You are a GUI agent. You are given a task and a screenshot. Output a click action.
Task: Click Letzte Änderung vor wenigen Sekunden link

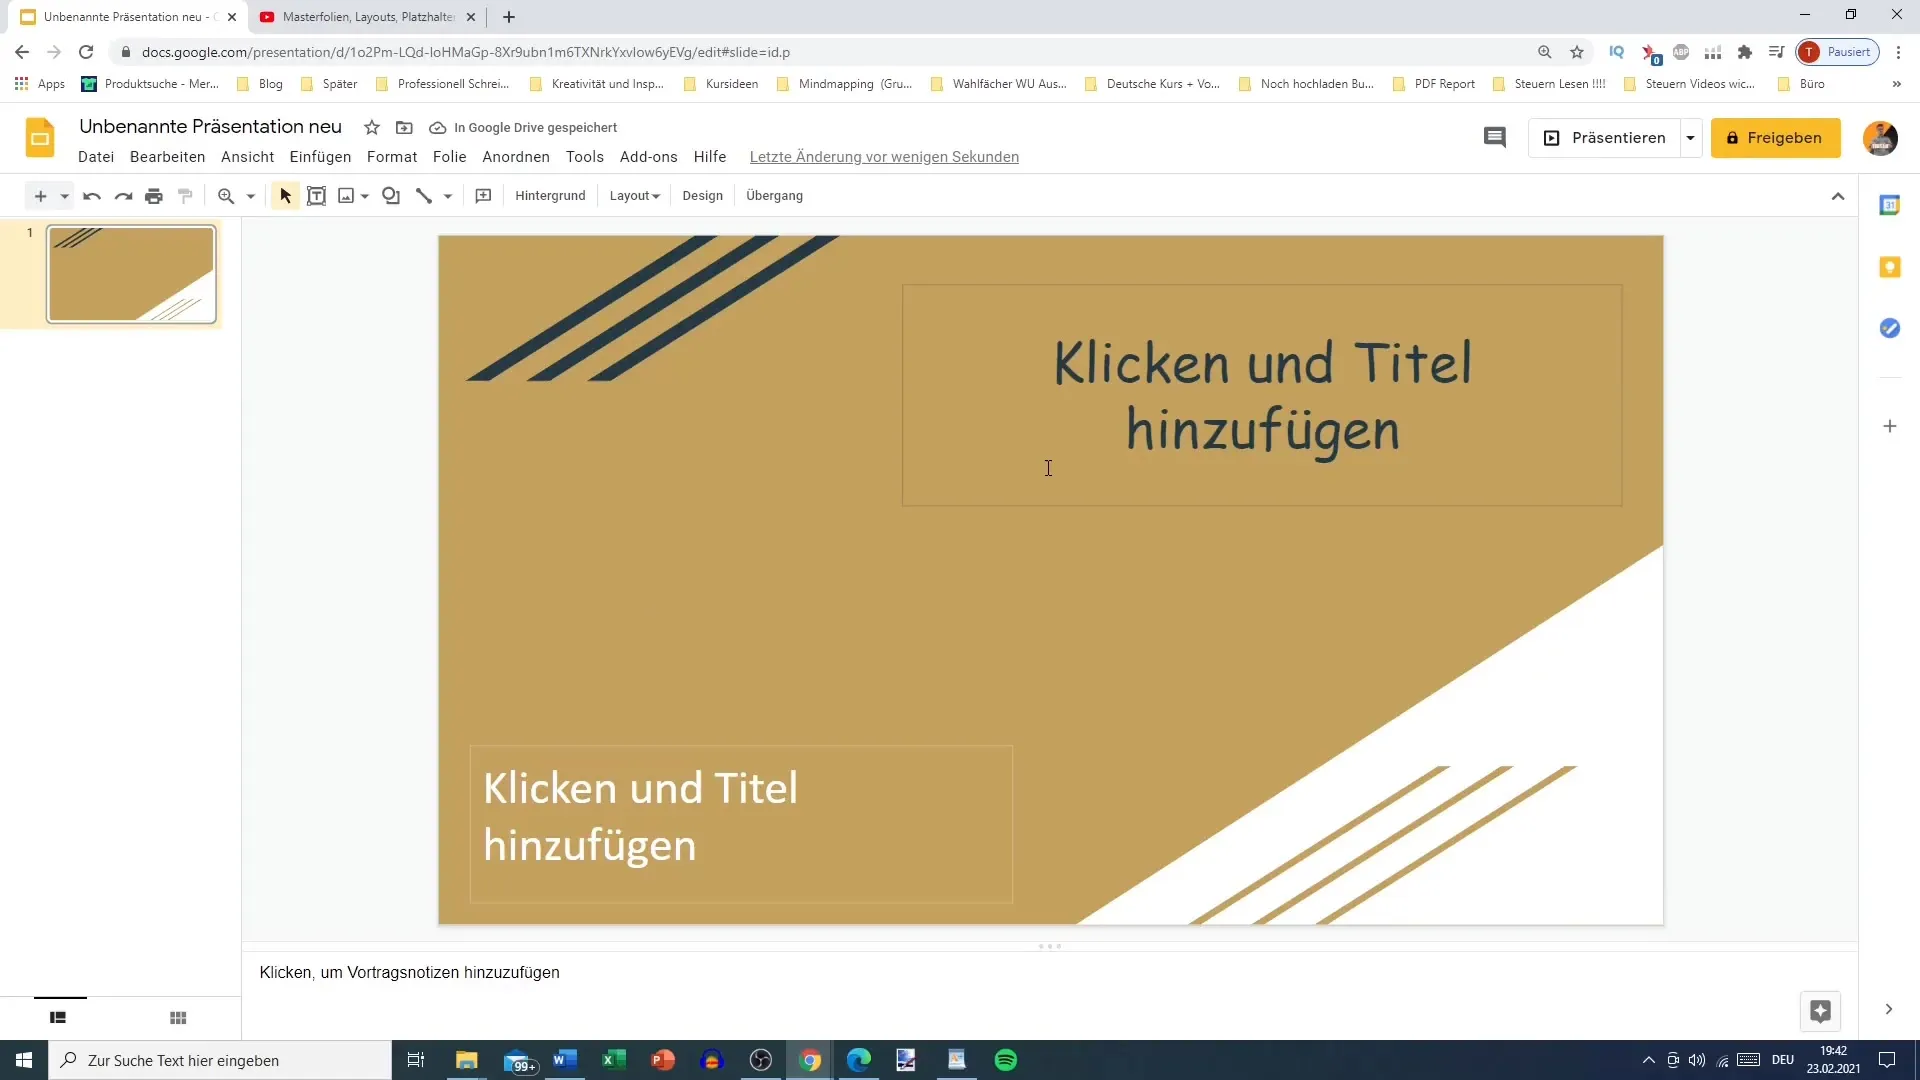884,157
